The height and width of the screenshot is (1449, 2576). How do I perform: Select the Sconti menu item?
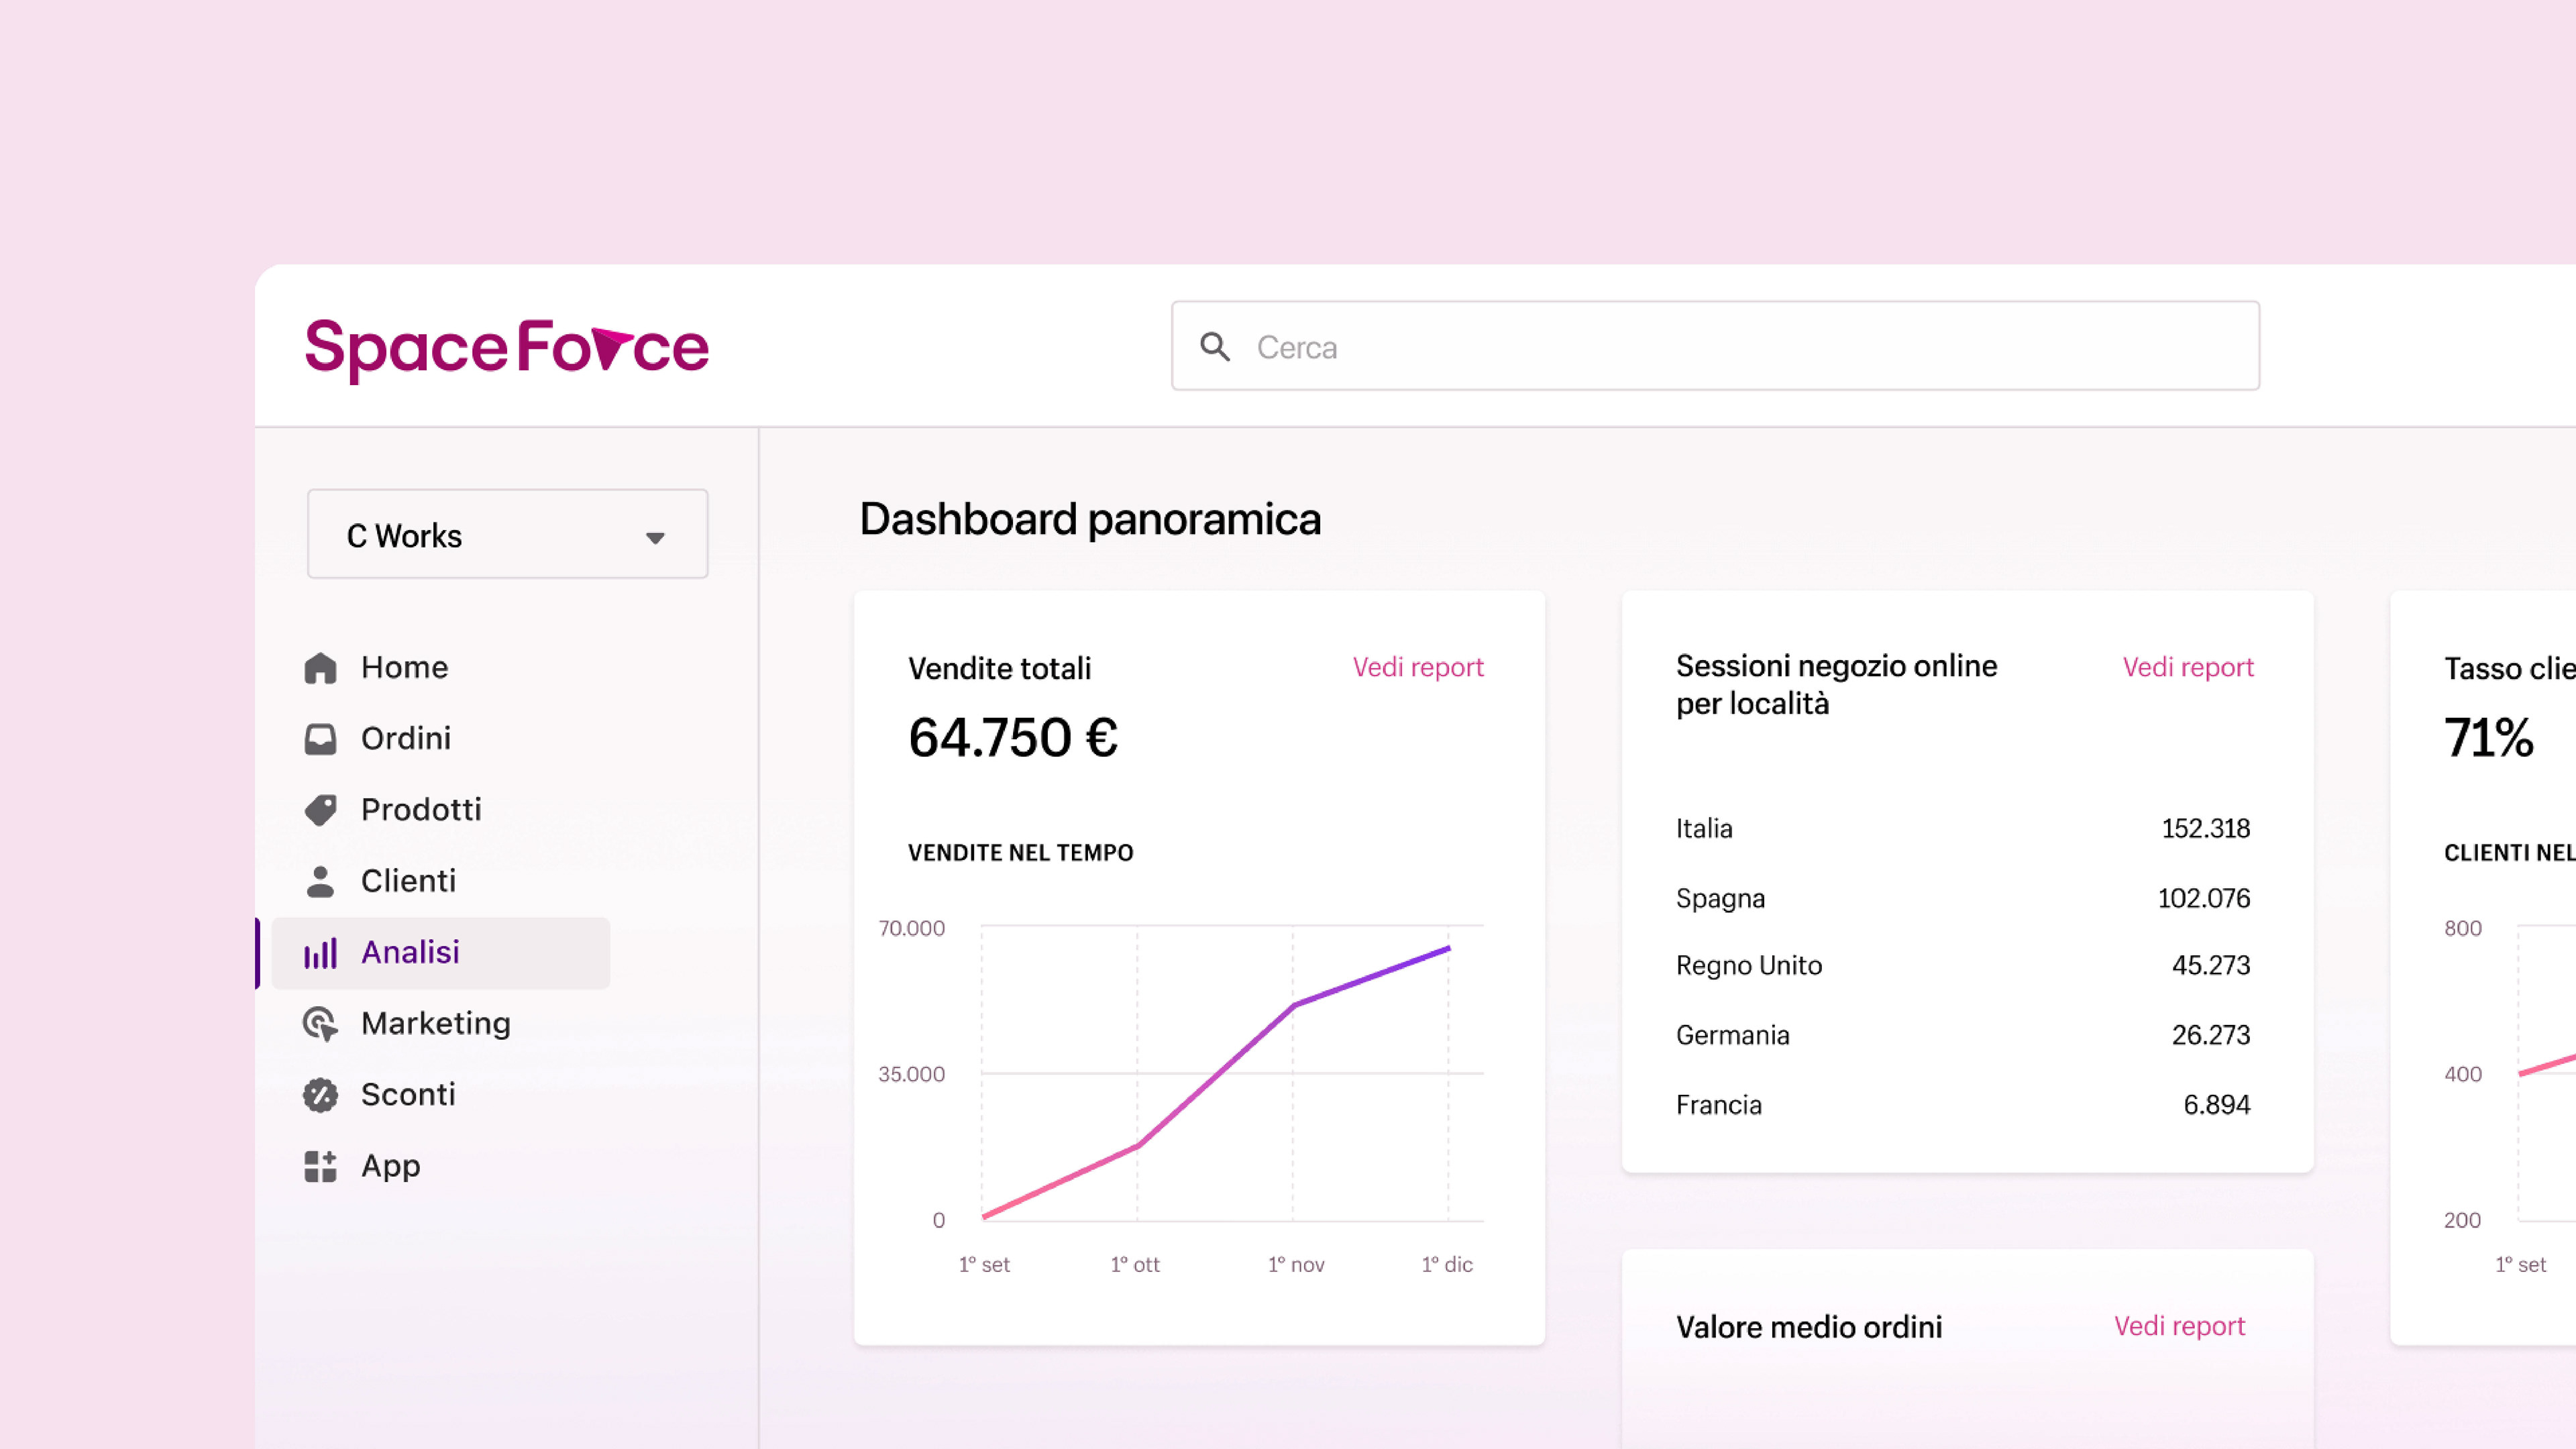coord(408,1095)
